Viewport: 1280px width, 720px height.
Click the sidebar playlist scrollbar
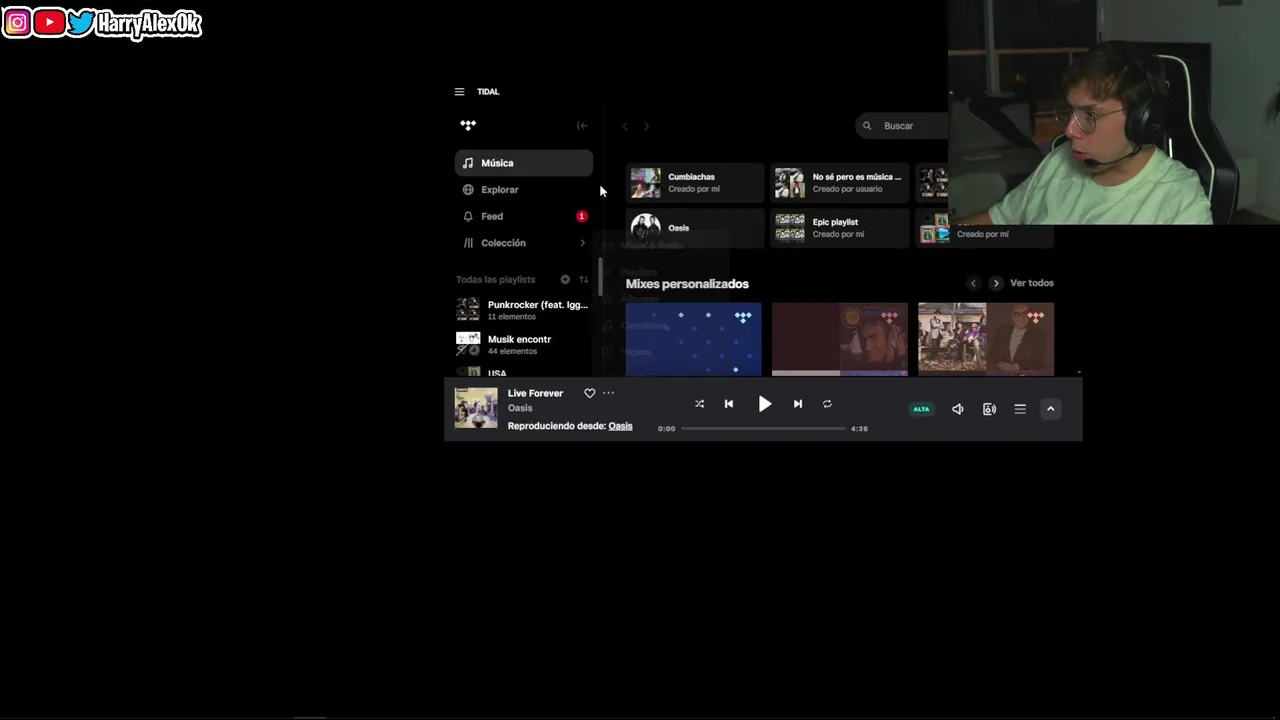coord(600,277)
